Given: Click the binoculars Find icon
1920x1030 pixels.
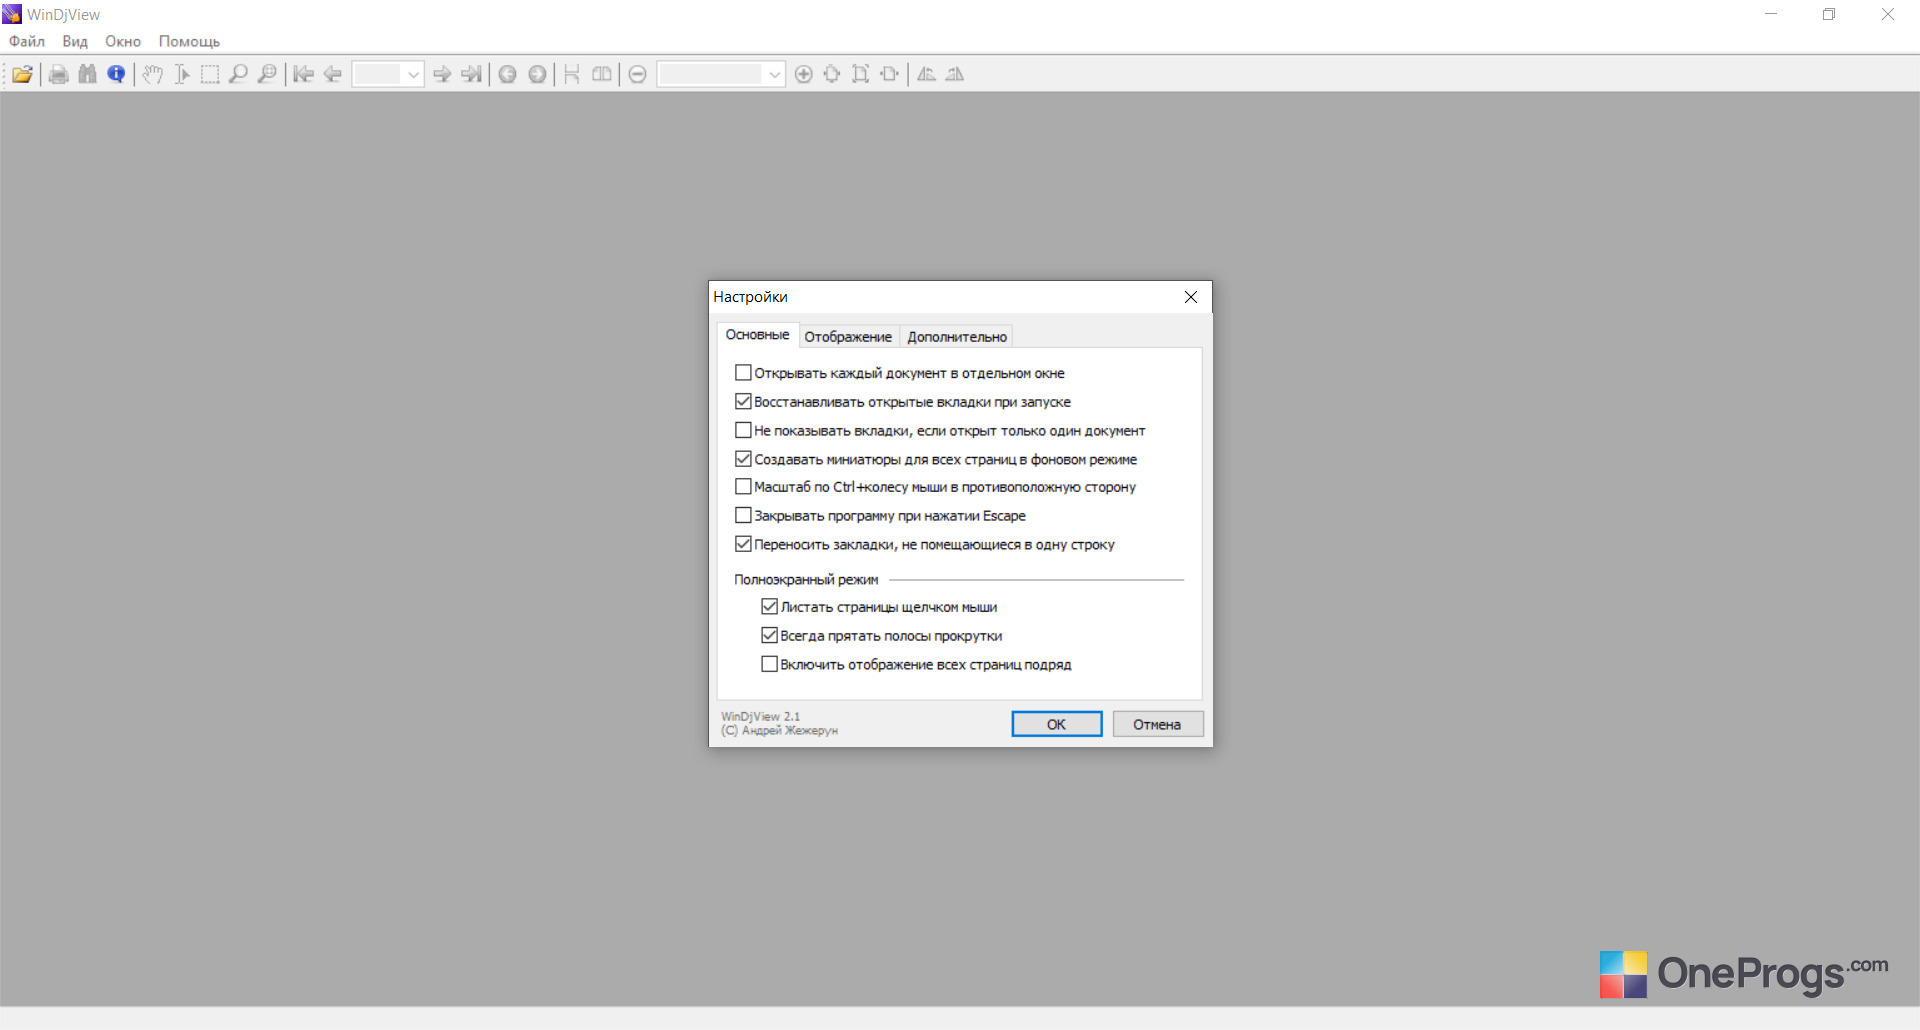Looking at the screenshot, I should pos(88,74).
